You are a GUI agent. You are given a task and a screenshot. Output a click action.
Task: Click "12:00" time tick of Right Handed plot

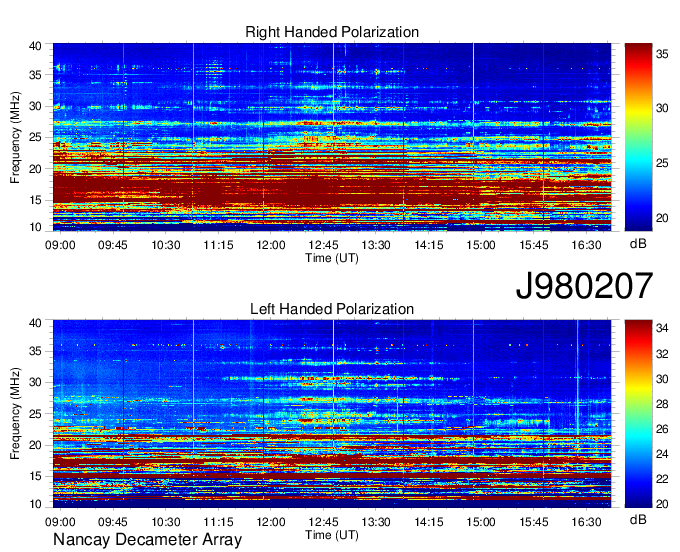pyautogui.click(x=271, y=245)
